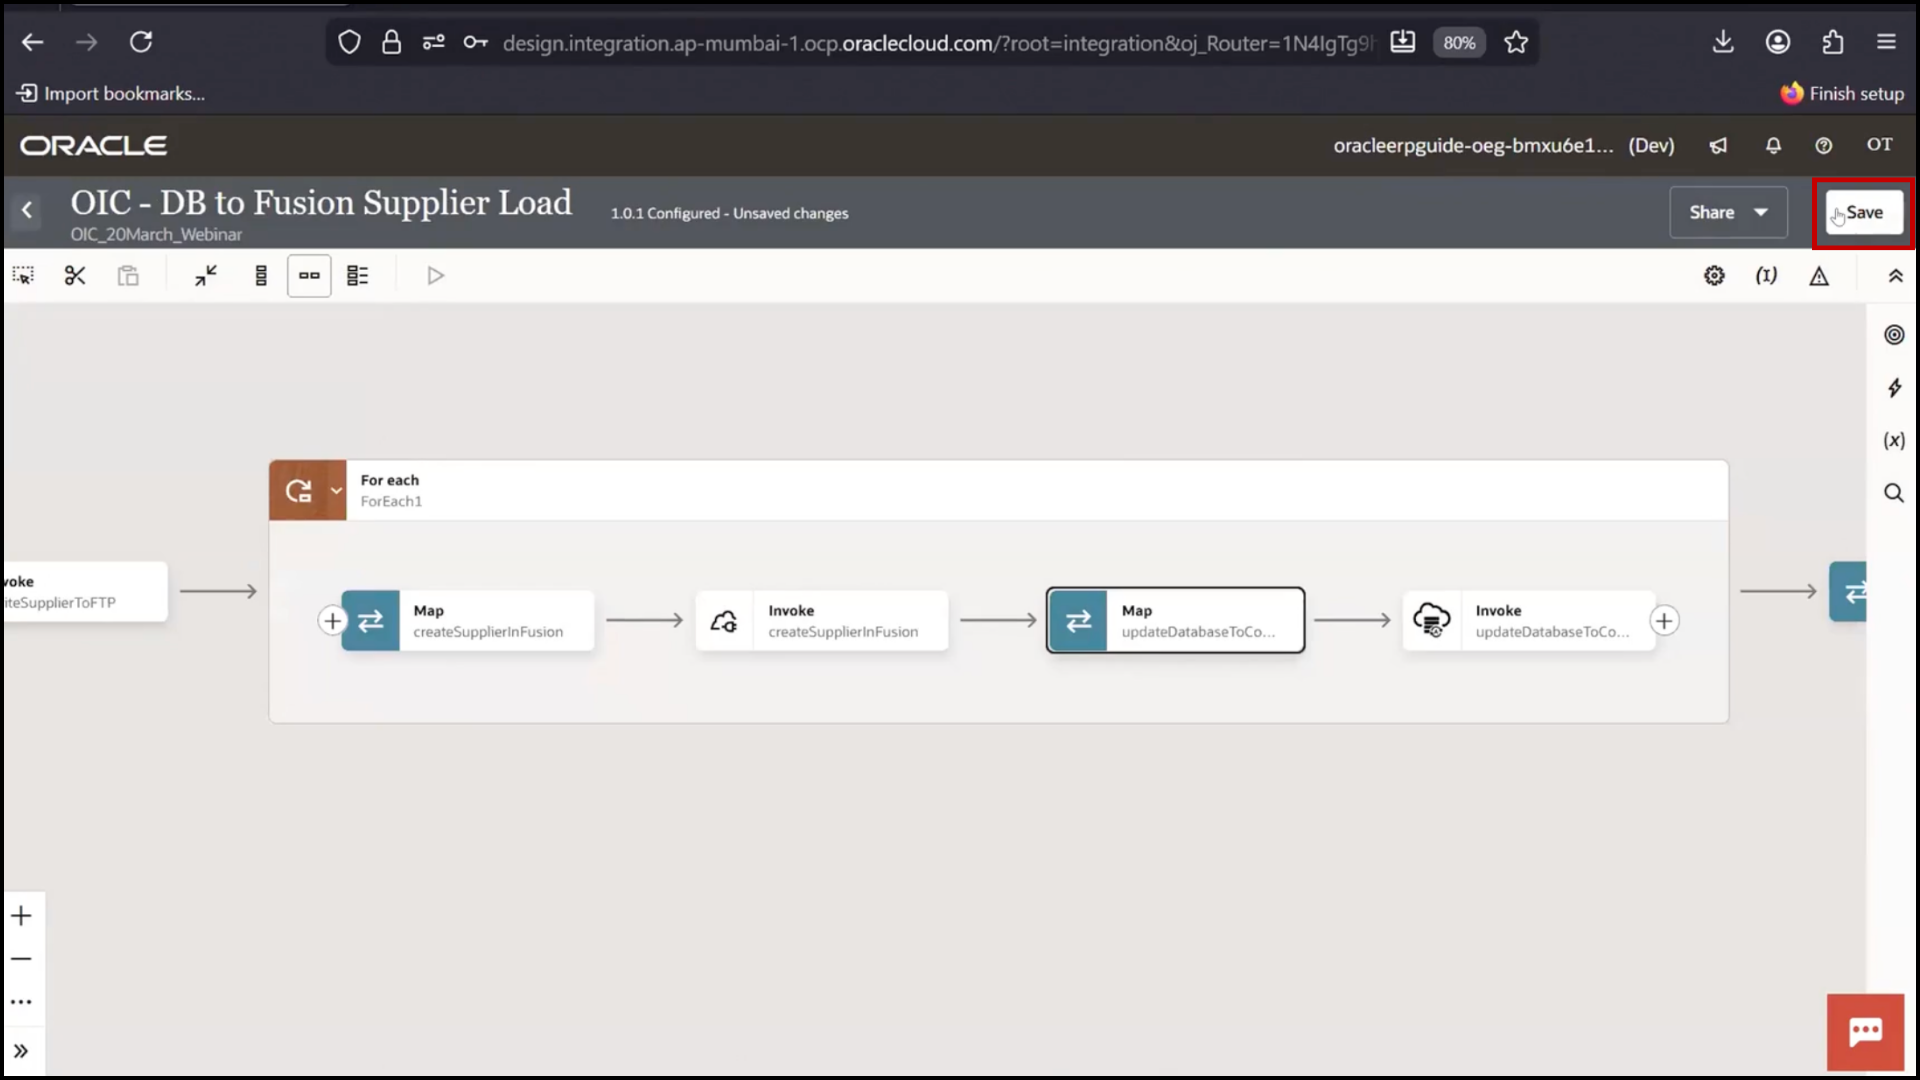The width and height of the screenshot is (1920, 1080).
Task: Open the Share dropdown
Action: [x=1728, y=212]
